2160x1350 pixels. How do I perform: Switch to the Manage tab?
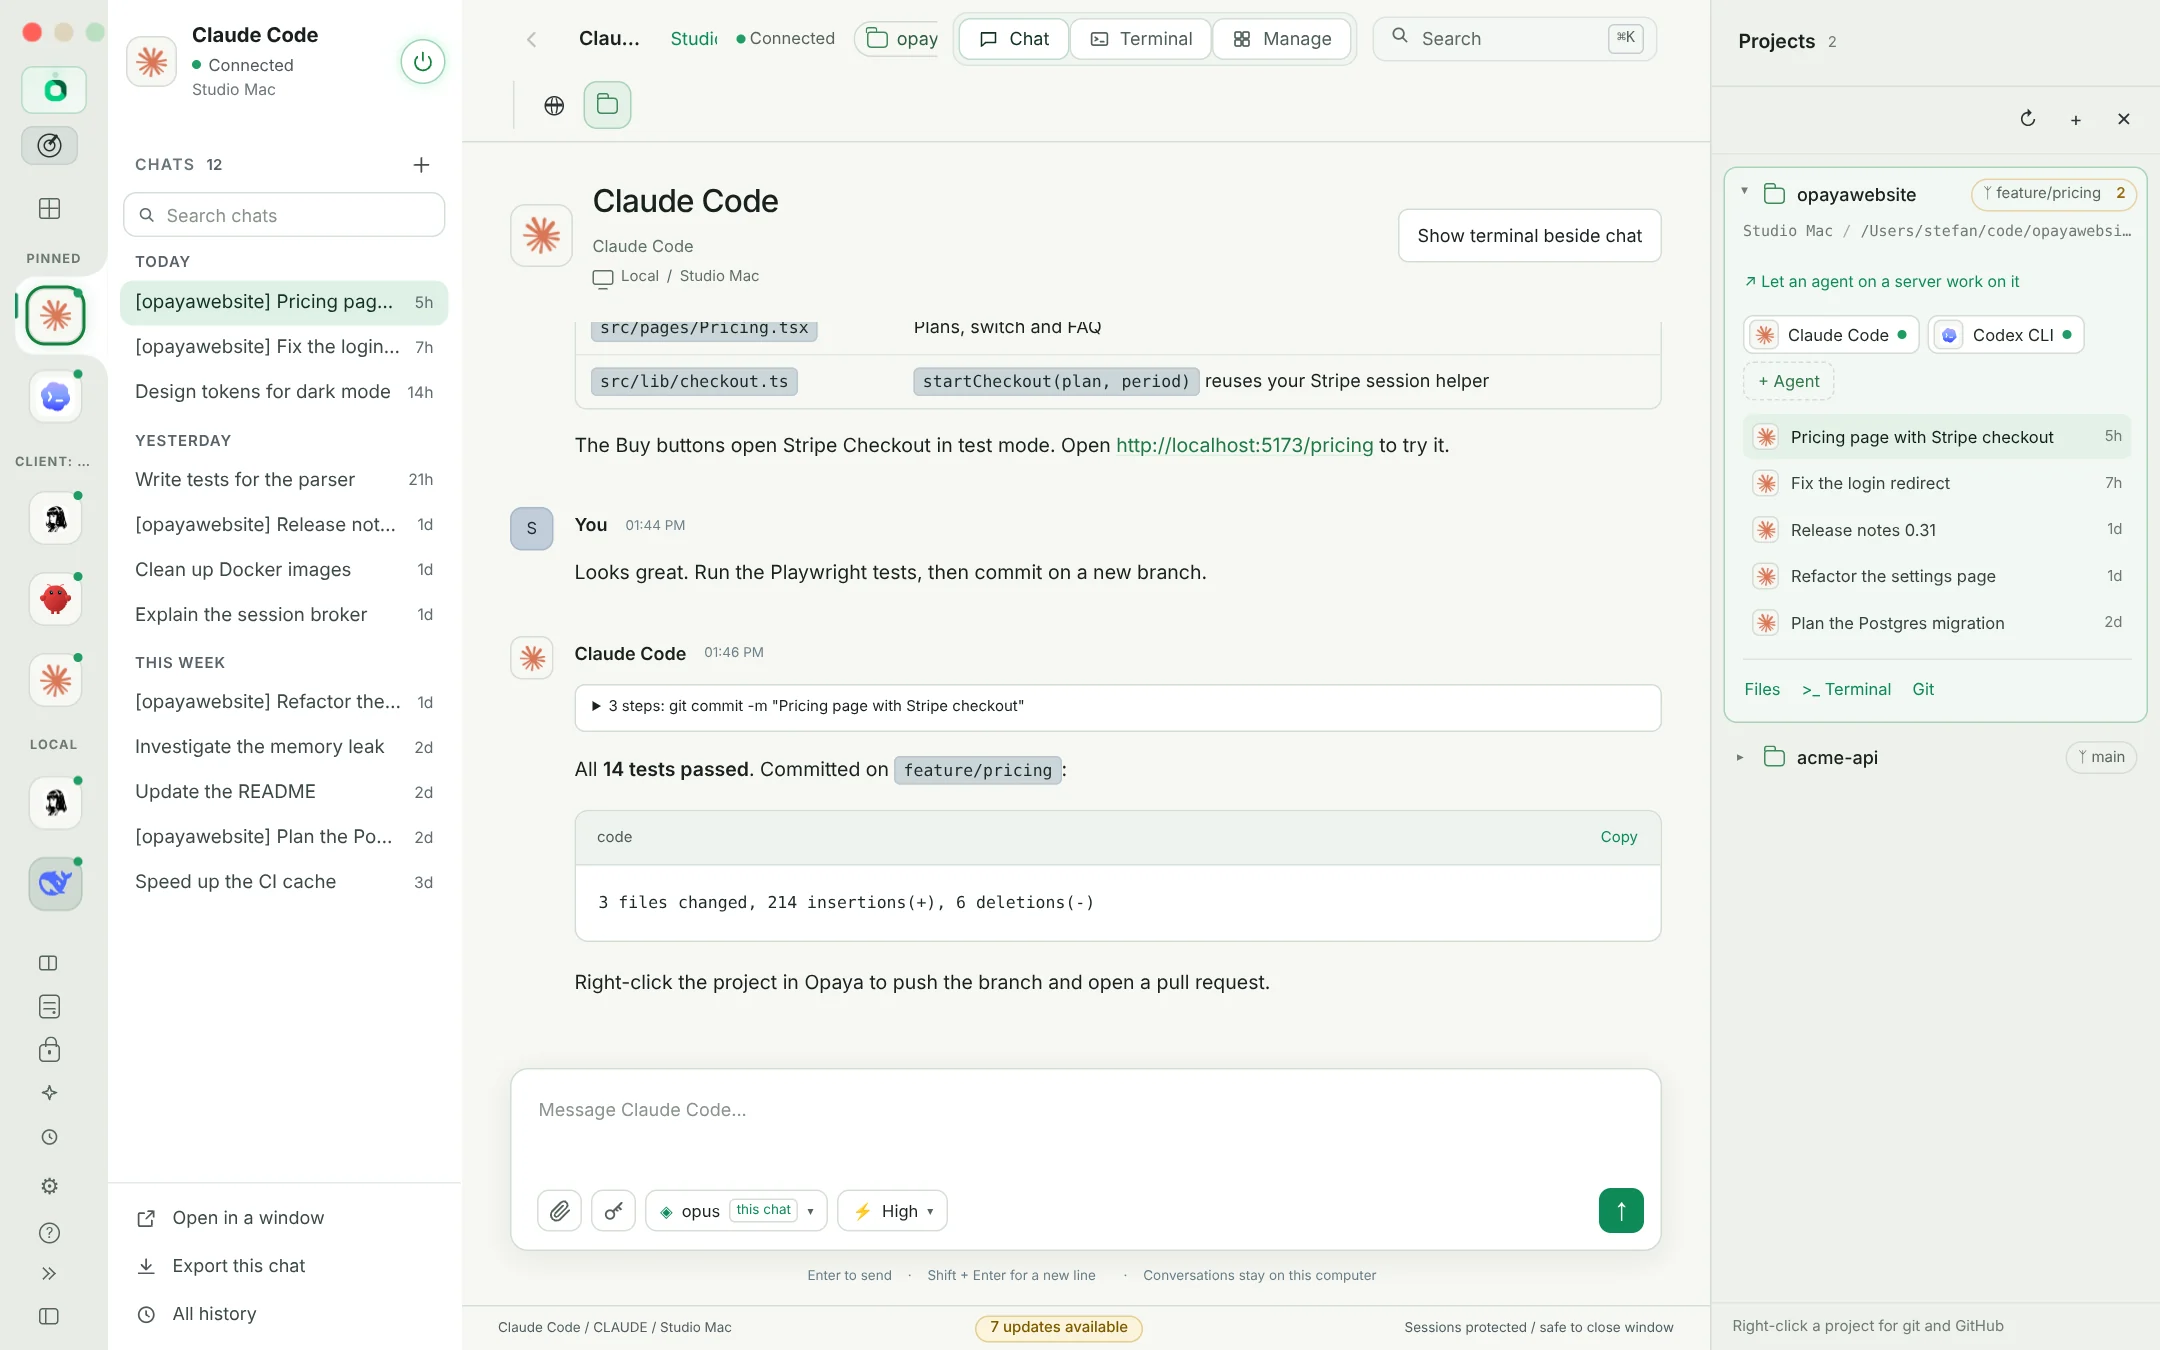[x=1282, y=39]
